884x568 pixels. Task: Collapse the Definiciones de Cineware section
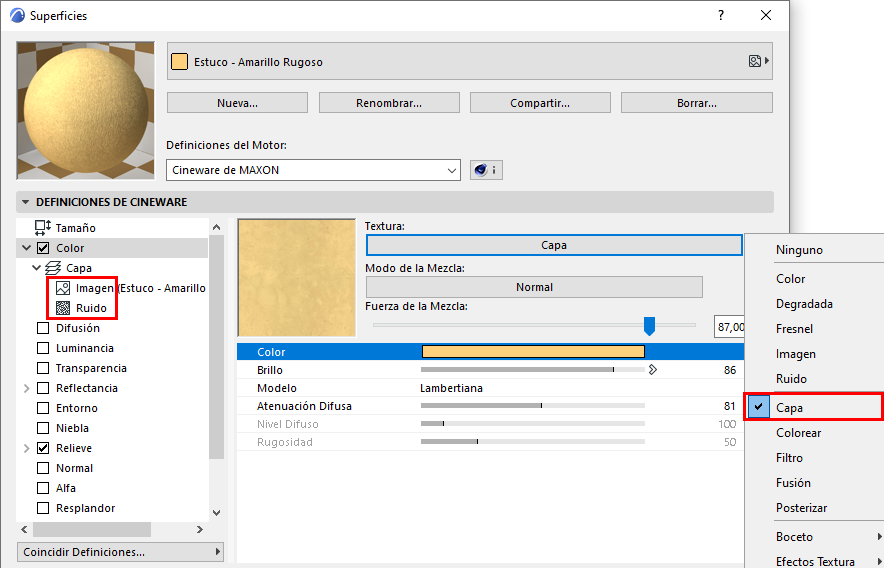(x=25, y=202)
